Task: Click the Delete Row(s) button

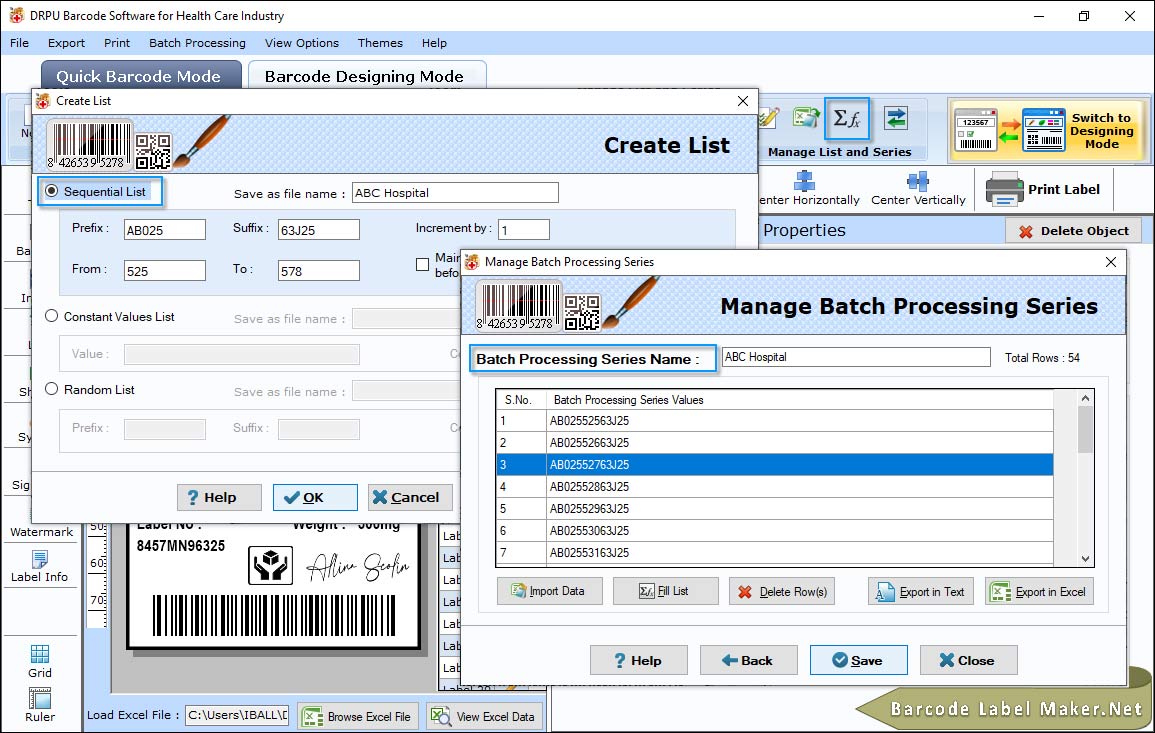Action: (x=782, y=591)
